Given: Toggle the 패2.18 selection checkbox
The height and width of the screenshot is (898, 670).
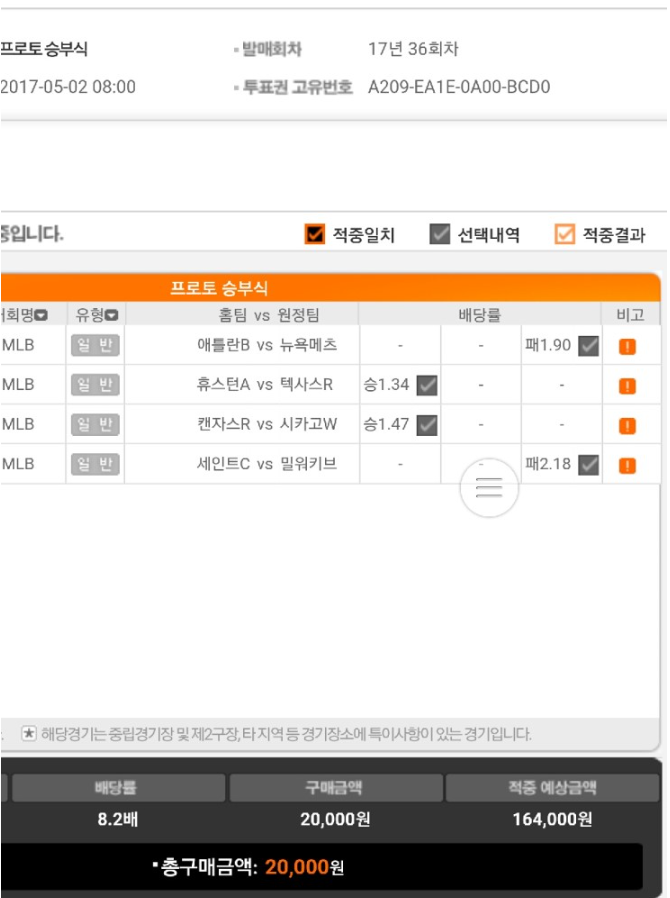Looking at the screenshot, I should coord(588,464).
